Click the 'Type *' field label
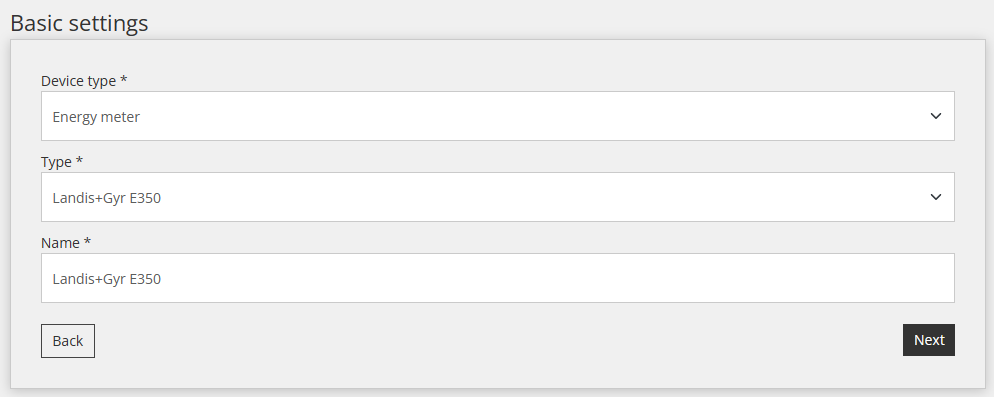This screenshot has height=397, width=994. pos(62,162)
